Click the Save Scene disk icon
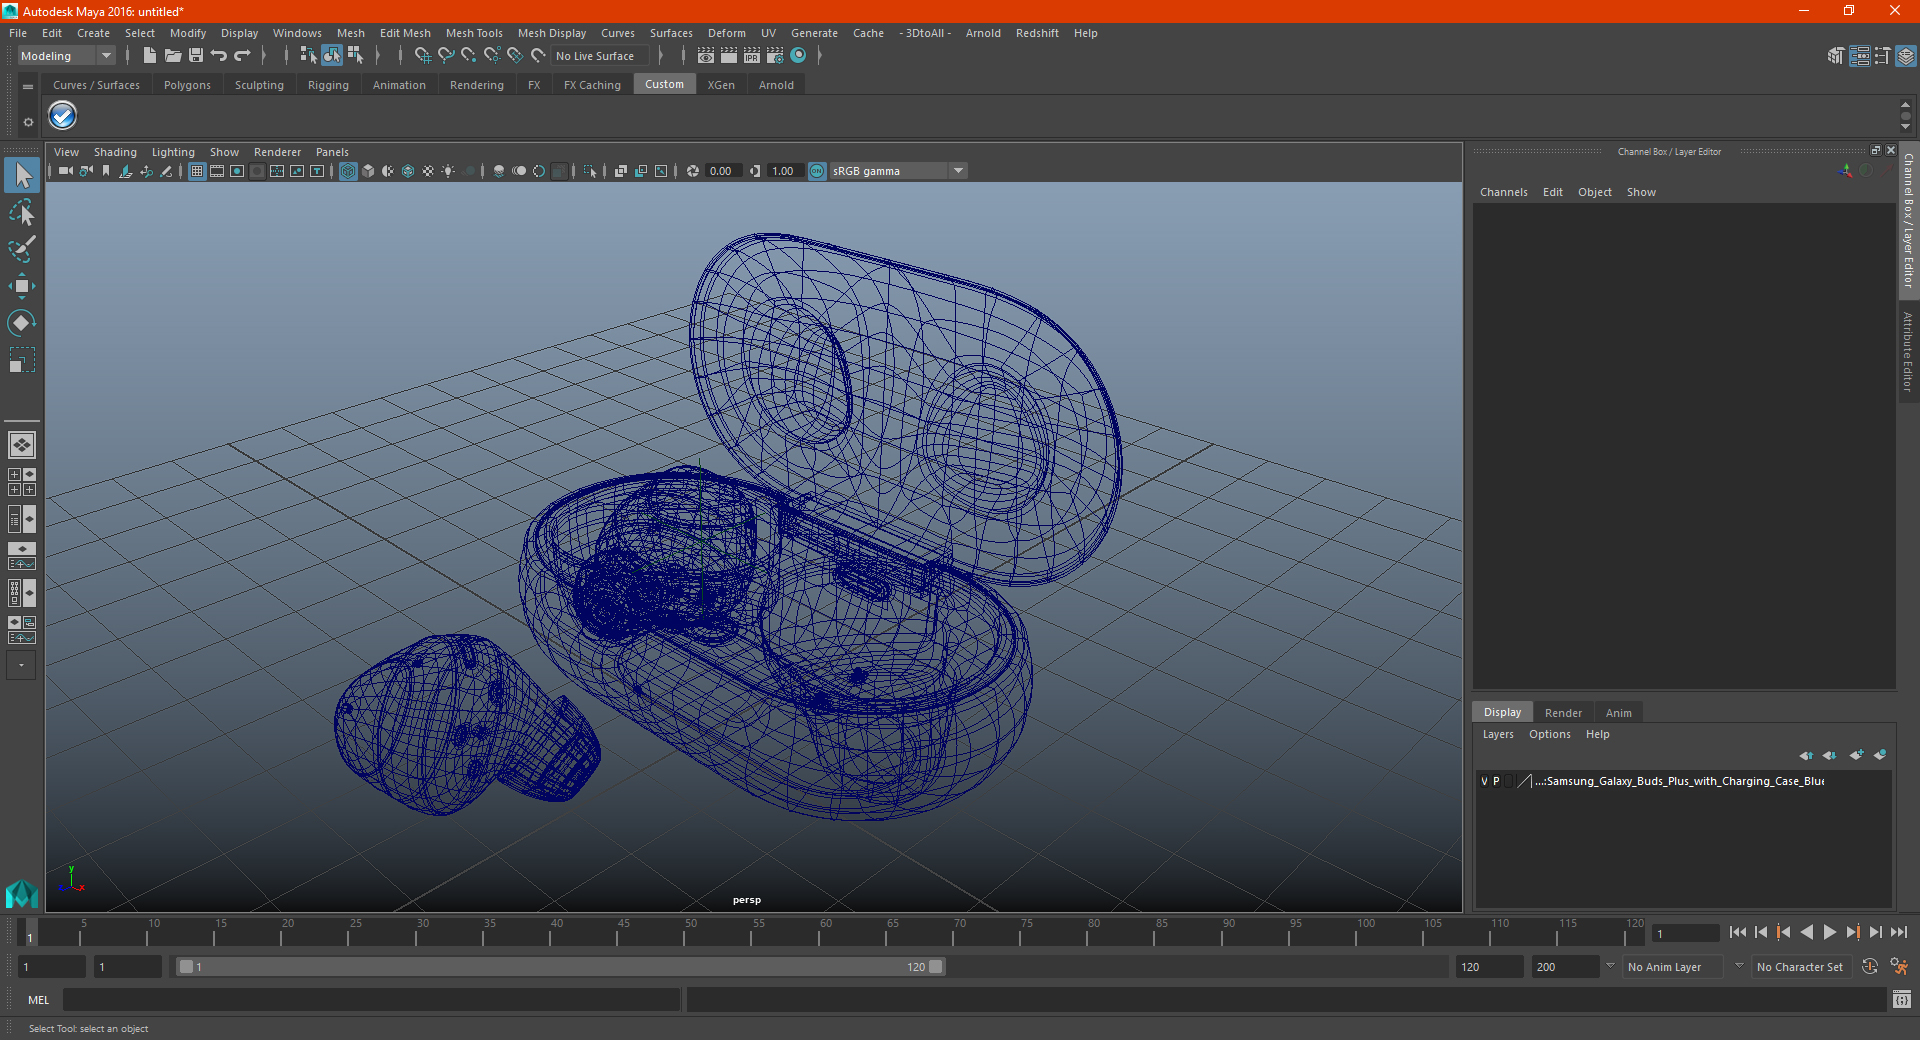The width and height of the screenshot is (1920, 1040). pos(196,56)
